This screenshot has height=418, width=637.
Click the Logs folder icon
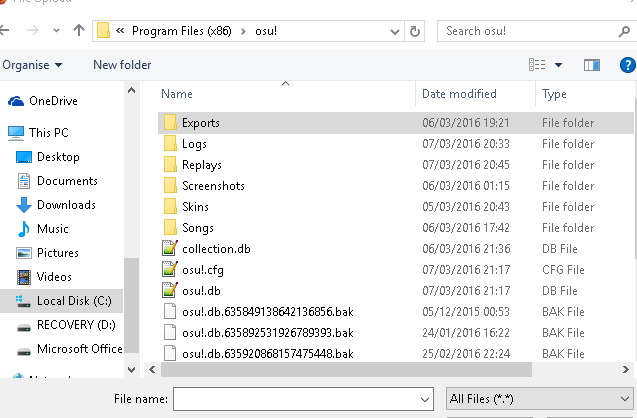(x=170, y=143)
